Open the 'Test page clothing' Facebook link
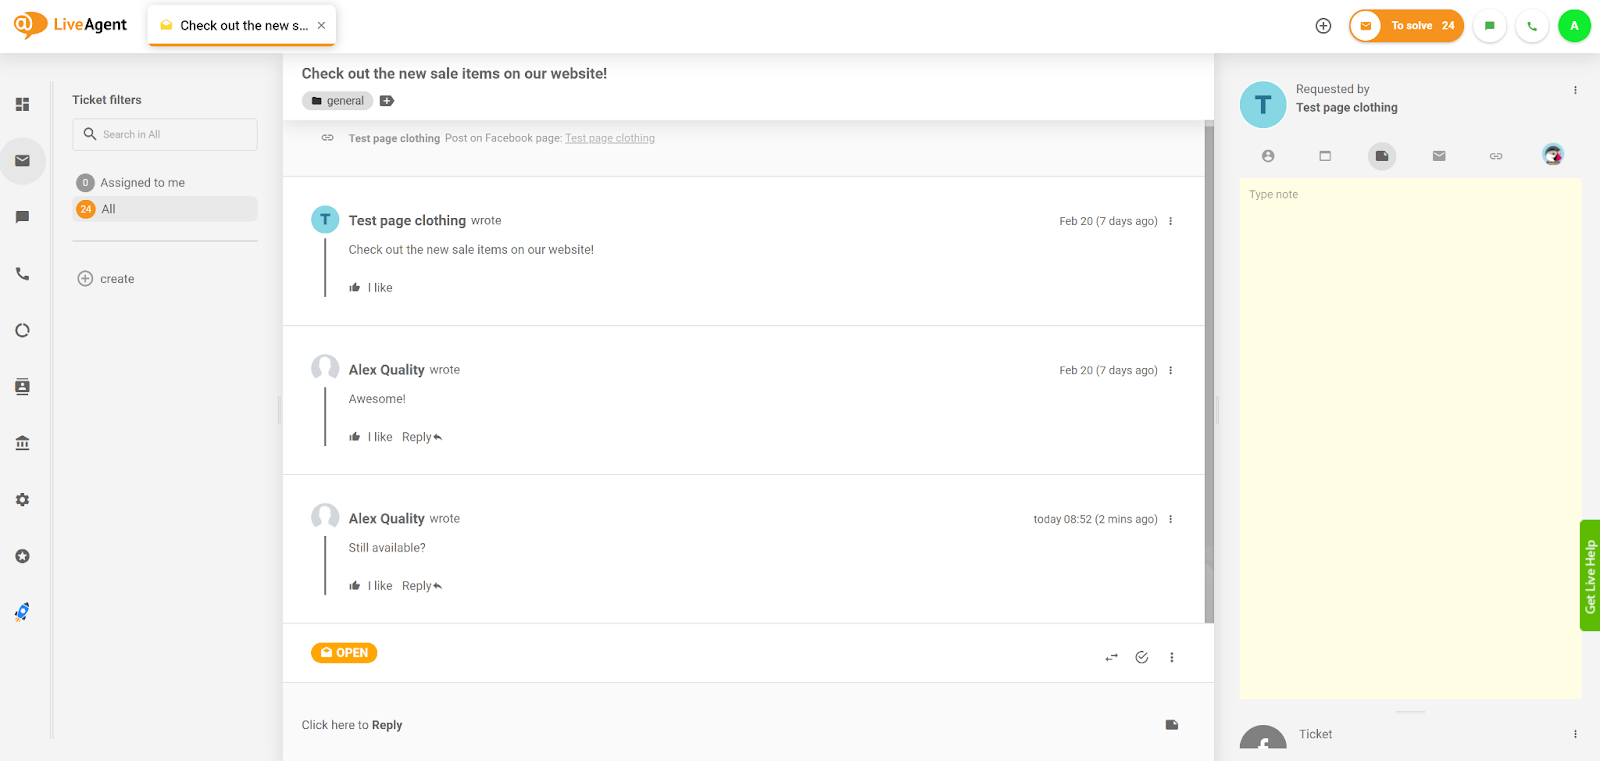 click(610, 139)
